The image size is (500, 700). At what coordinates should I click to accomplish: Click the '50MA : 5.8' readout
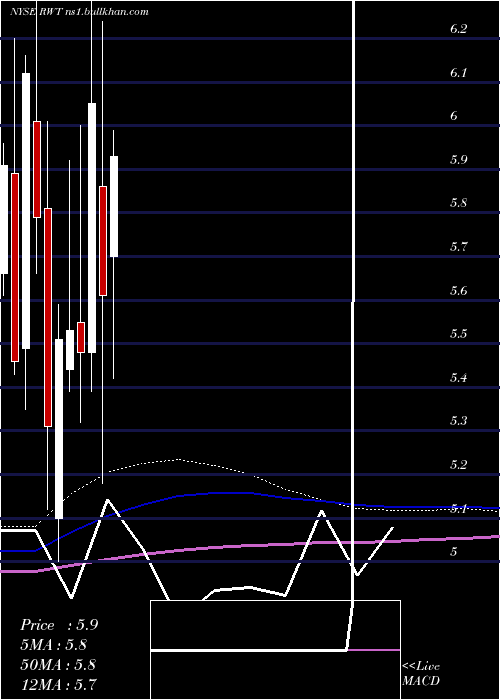(58, 664)
